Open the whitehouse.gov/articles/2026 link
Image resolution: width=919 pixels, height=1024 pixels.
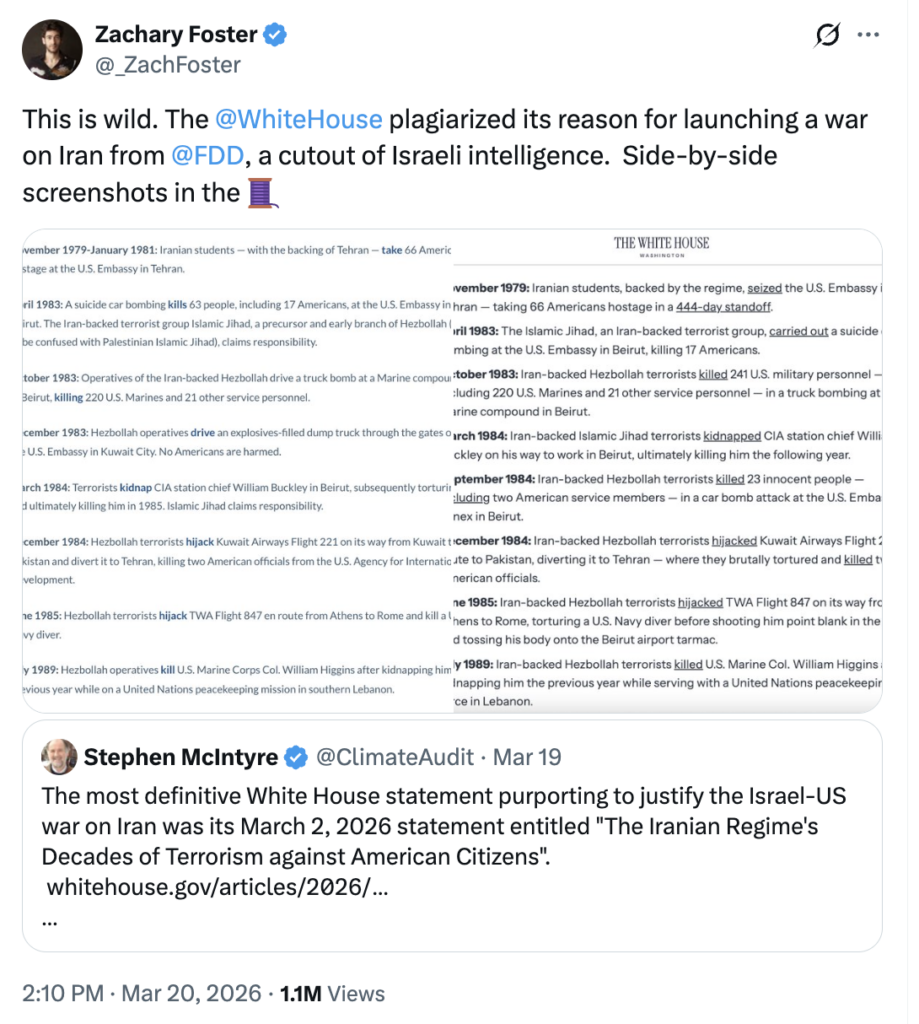coord(218,887)
